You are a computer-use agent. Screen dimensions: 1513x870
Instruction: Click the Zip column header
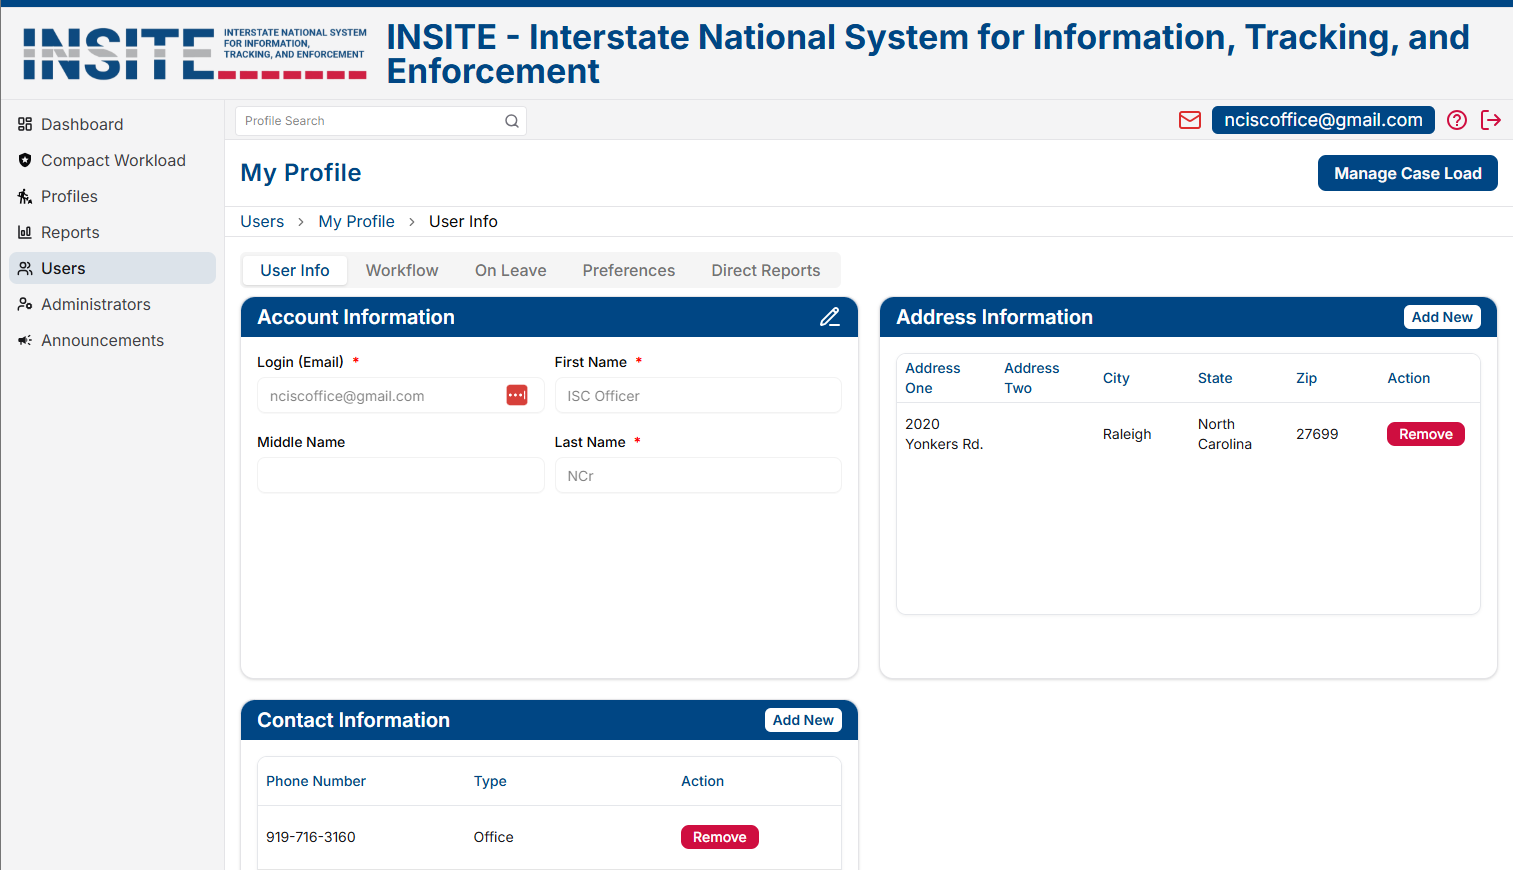tap(1306, 378)
